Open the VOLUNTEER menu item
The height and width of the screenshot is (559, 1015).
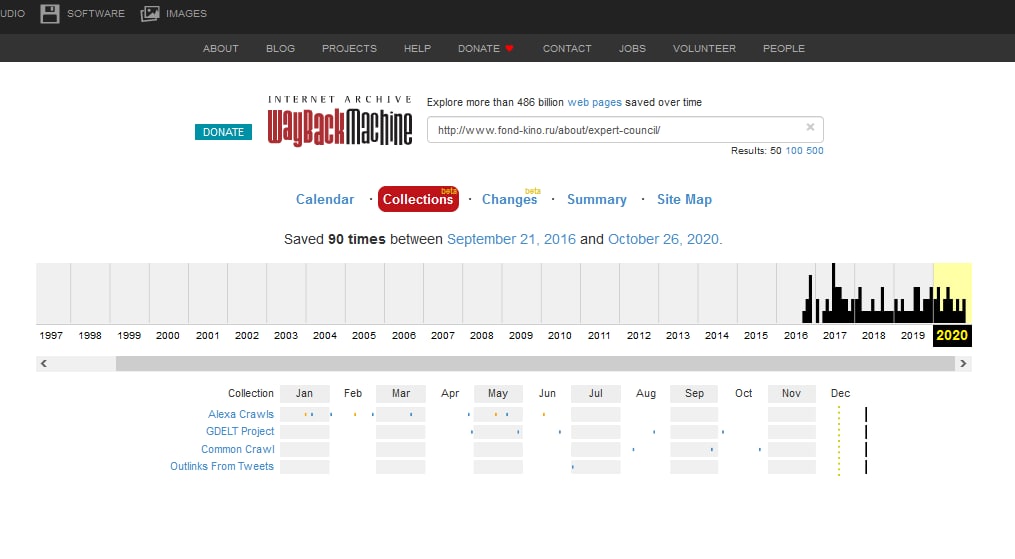pos(704,49)
